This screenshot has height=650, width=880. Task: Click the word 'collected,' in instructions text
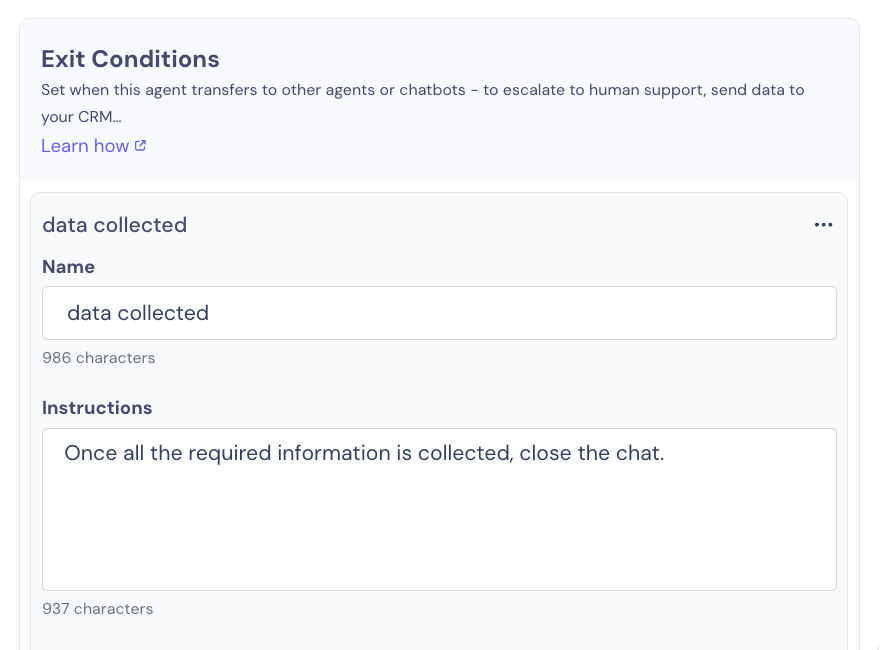coord(465,453)
